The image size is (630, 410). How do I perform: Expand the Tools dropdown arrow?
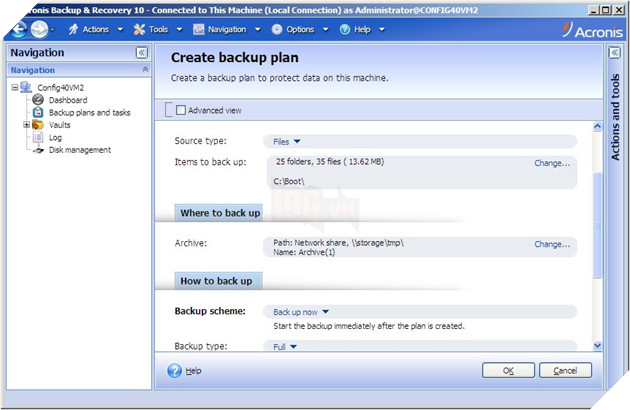(179, 29)
